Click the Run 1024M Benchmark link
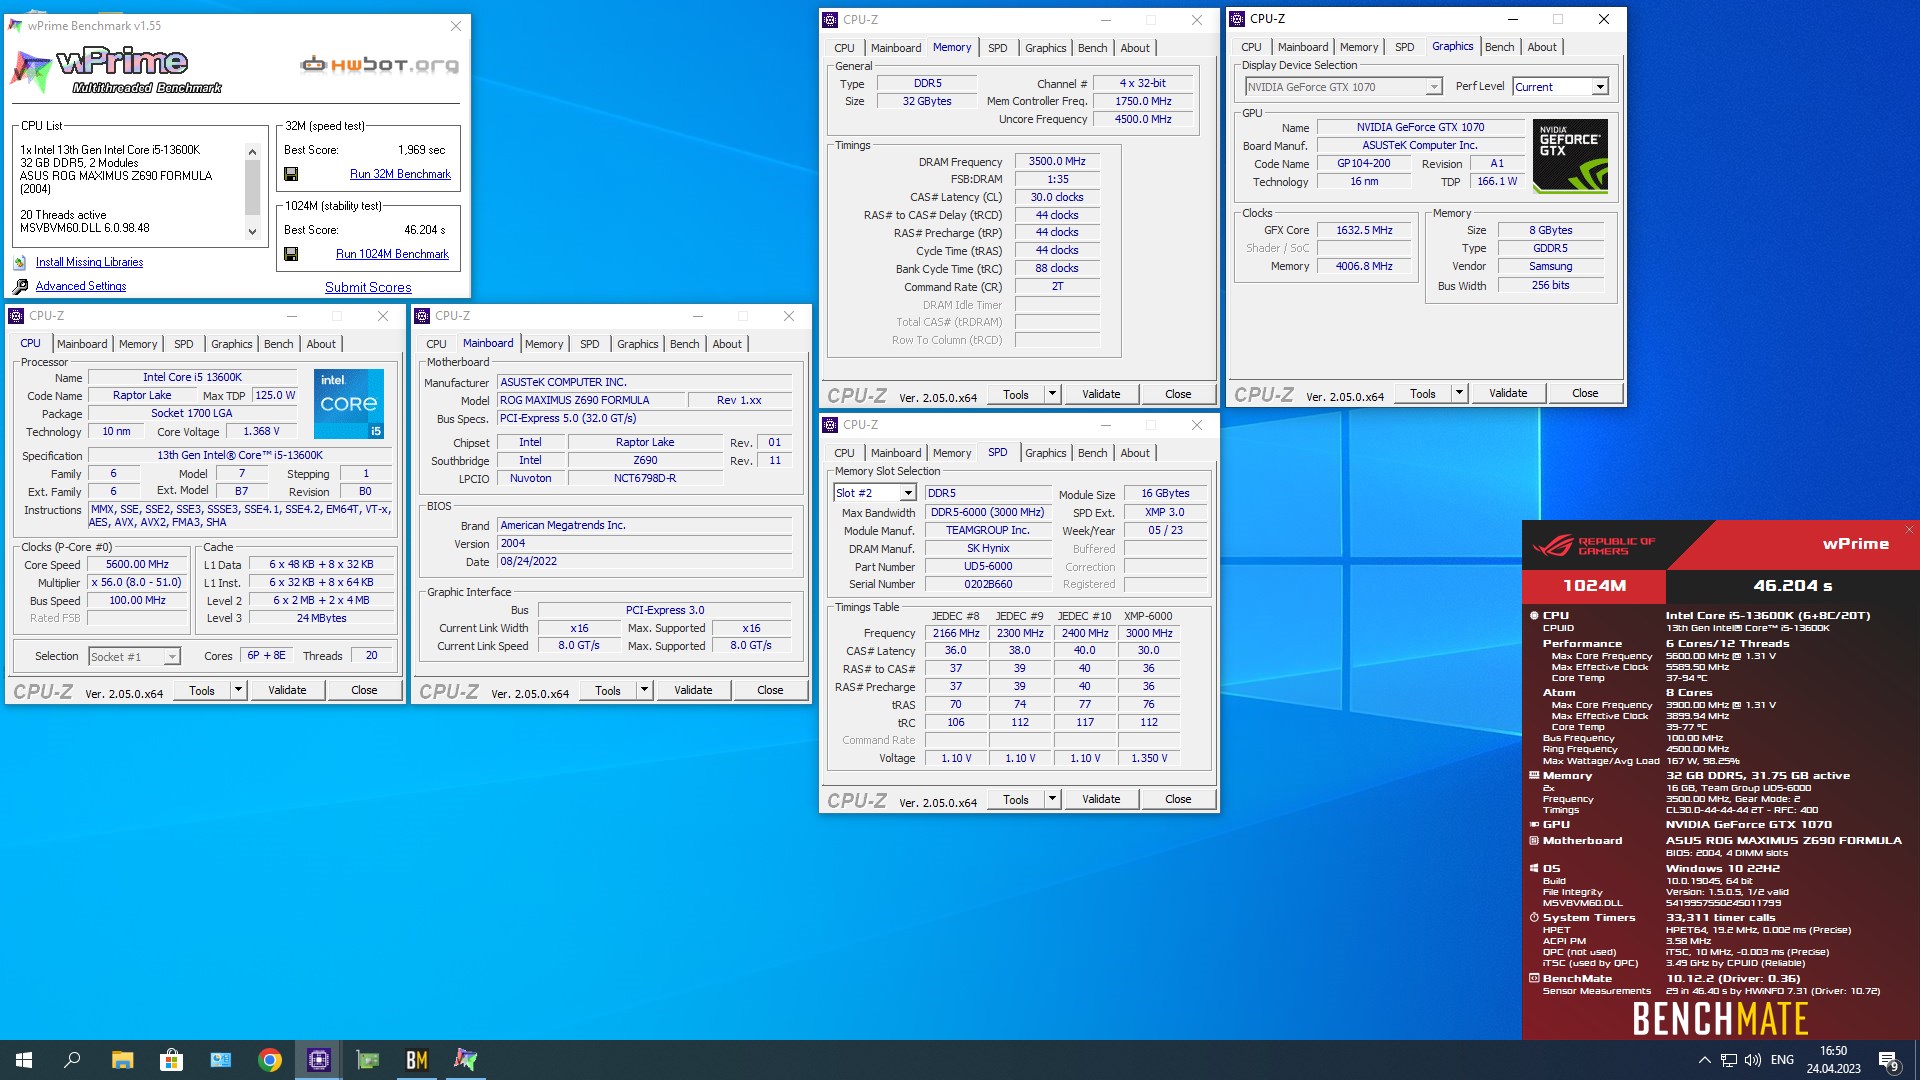The width and height of the screenshot is (1920, 1080). click(x=392, y=254)
